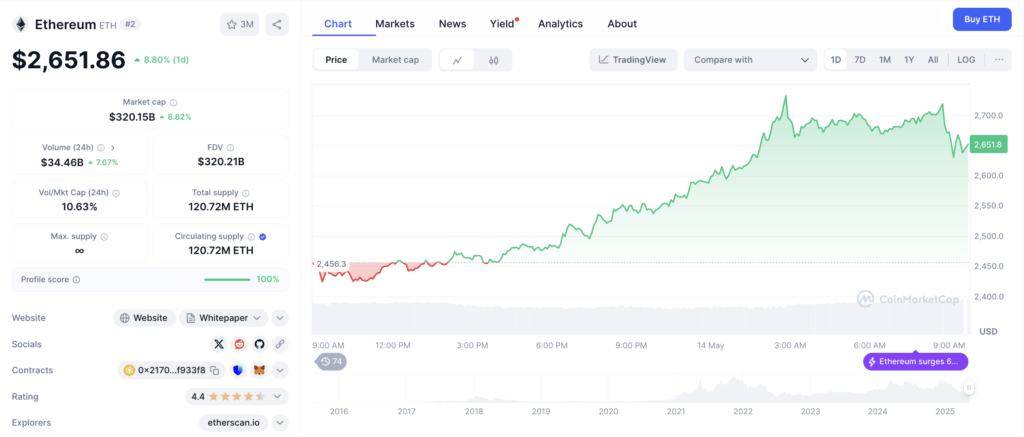Image resolution: width=1024 pixels, height=437 pixels.
Task: Click the 2,456.3 open price label
Action: 331,263
